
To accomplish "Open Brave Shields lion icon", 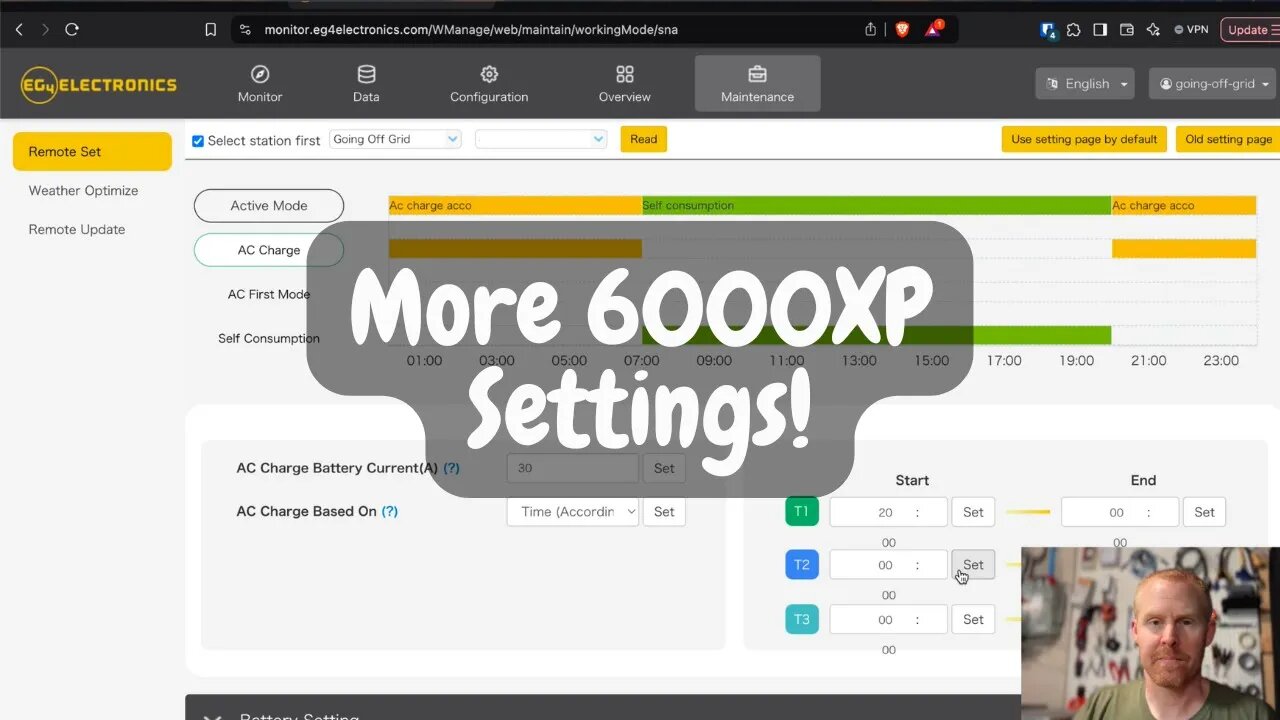I will coord(902,30).
